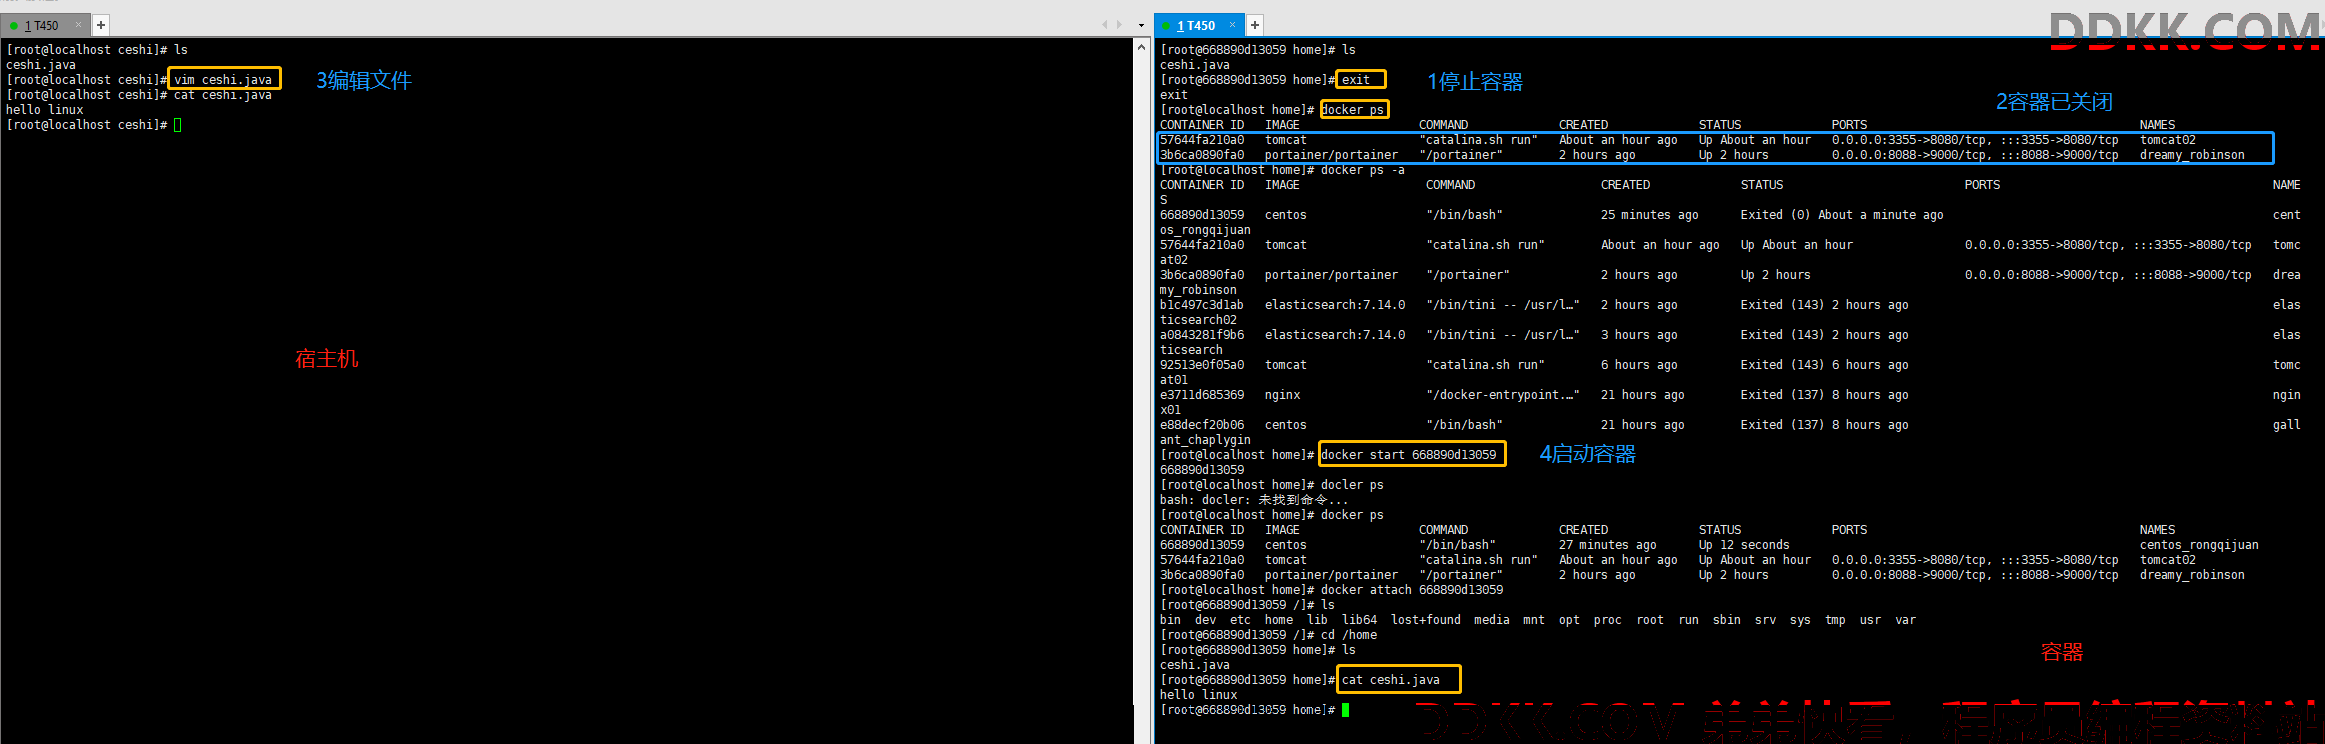Place cursor at the right terminal green prompt
The width and height of the screenshot is (2325, 744).
(x=1346, y=710)
